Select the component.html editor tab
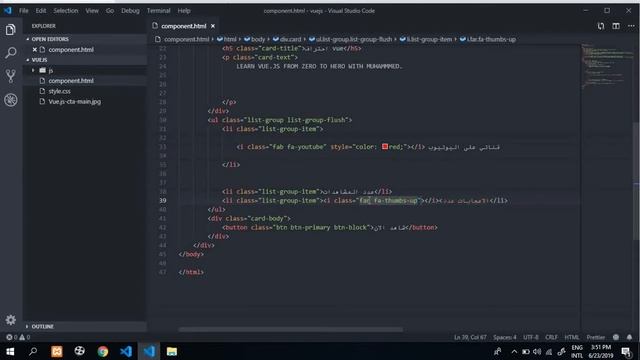 (x=183, y=26)
